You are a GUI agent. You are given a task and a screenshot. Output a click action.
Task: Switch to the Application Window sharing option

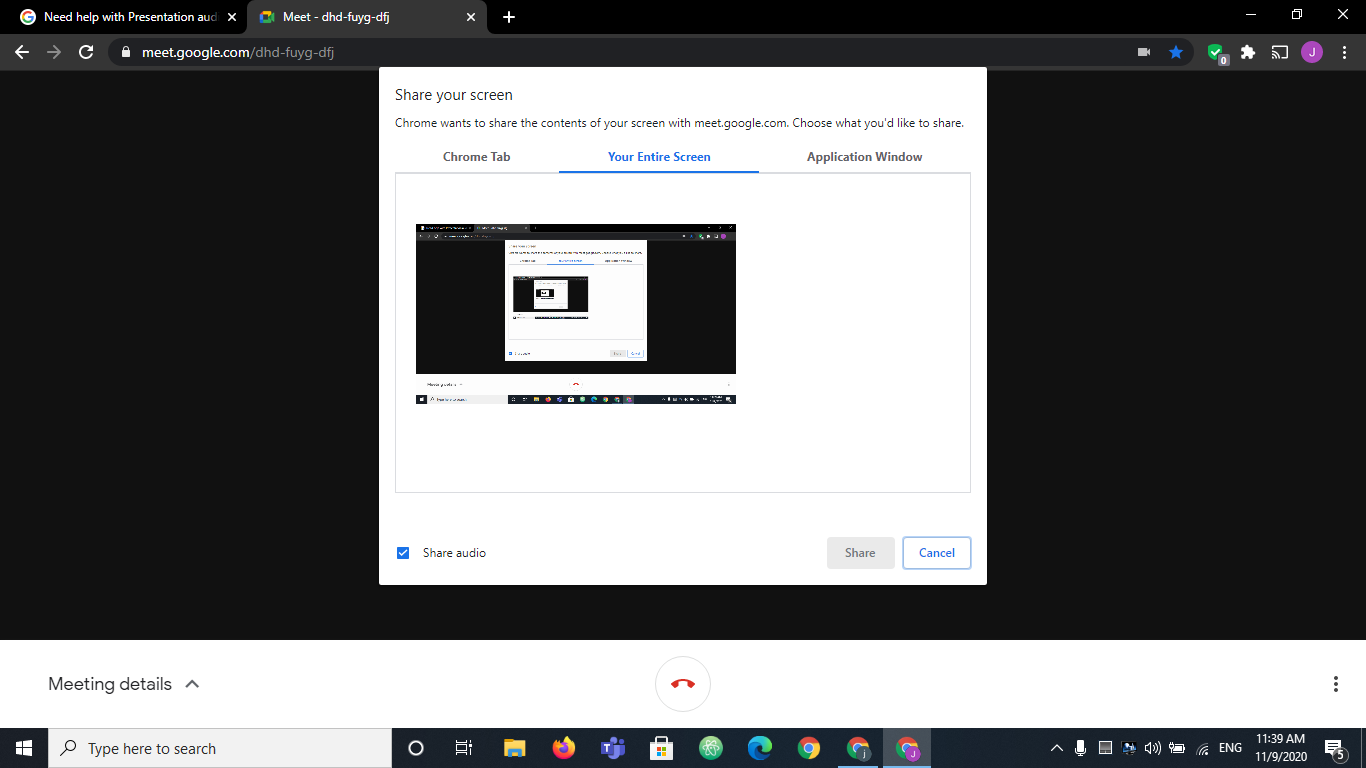pyautogui.click(x=864, y=157)
